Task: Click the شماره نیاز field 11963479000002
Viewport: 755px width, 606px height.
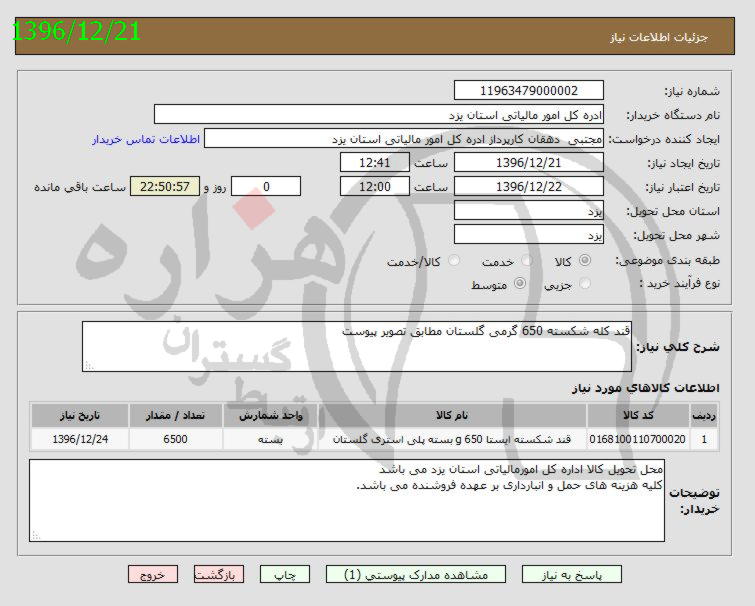Action: (x=529, y=90)
